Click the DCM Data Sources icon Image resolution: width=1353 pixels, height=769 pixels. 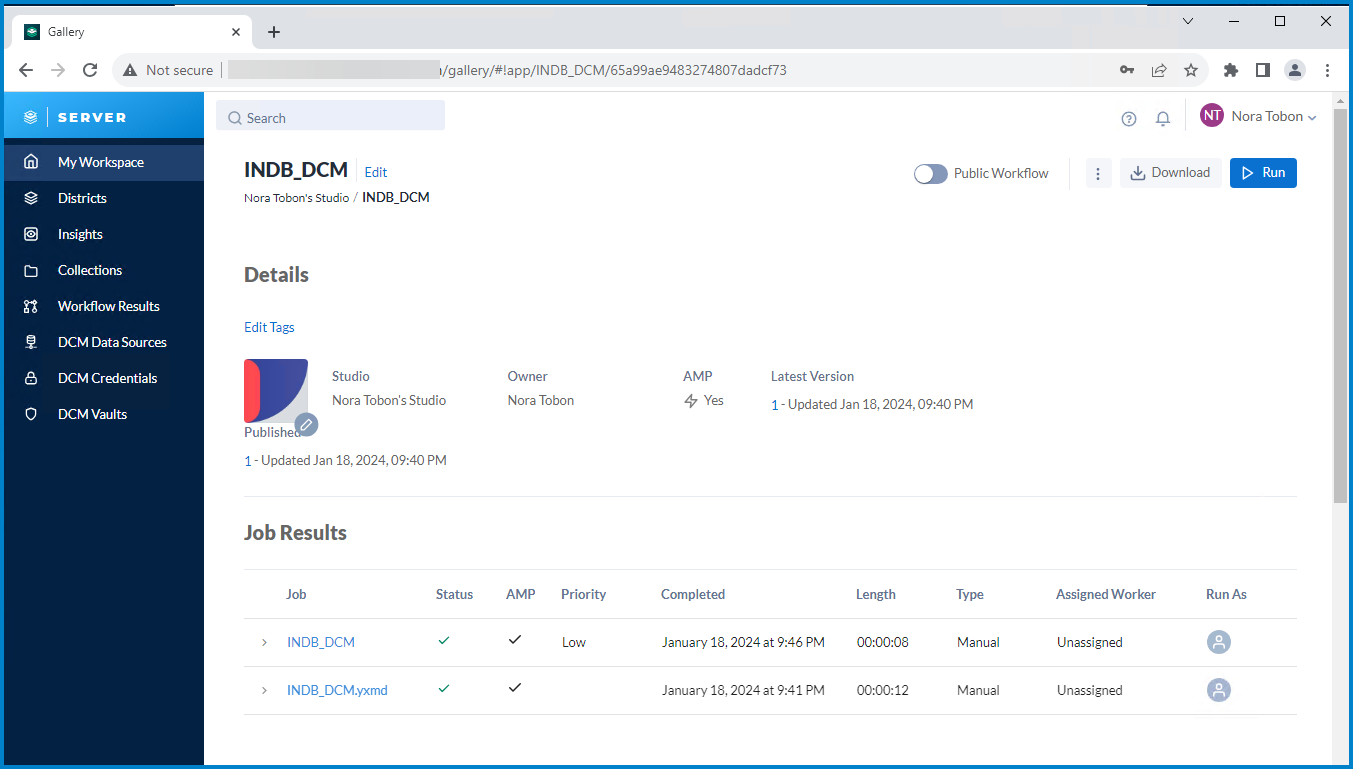click(x=31, y=342)
